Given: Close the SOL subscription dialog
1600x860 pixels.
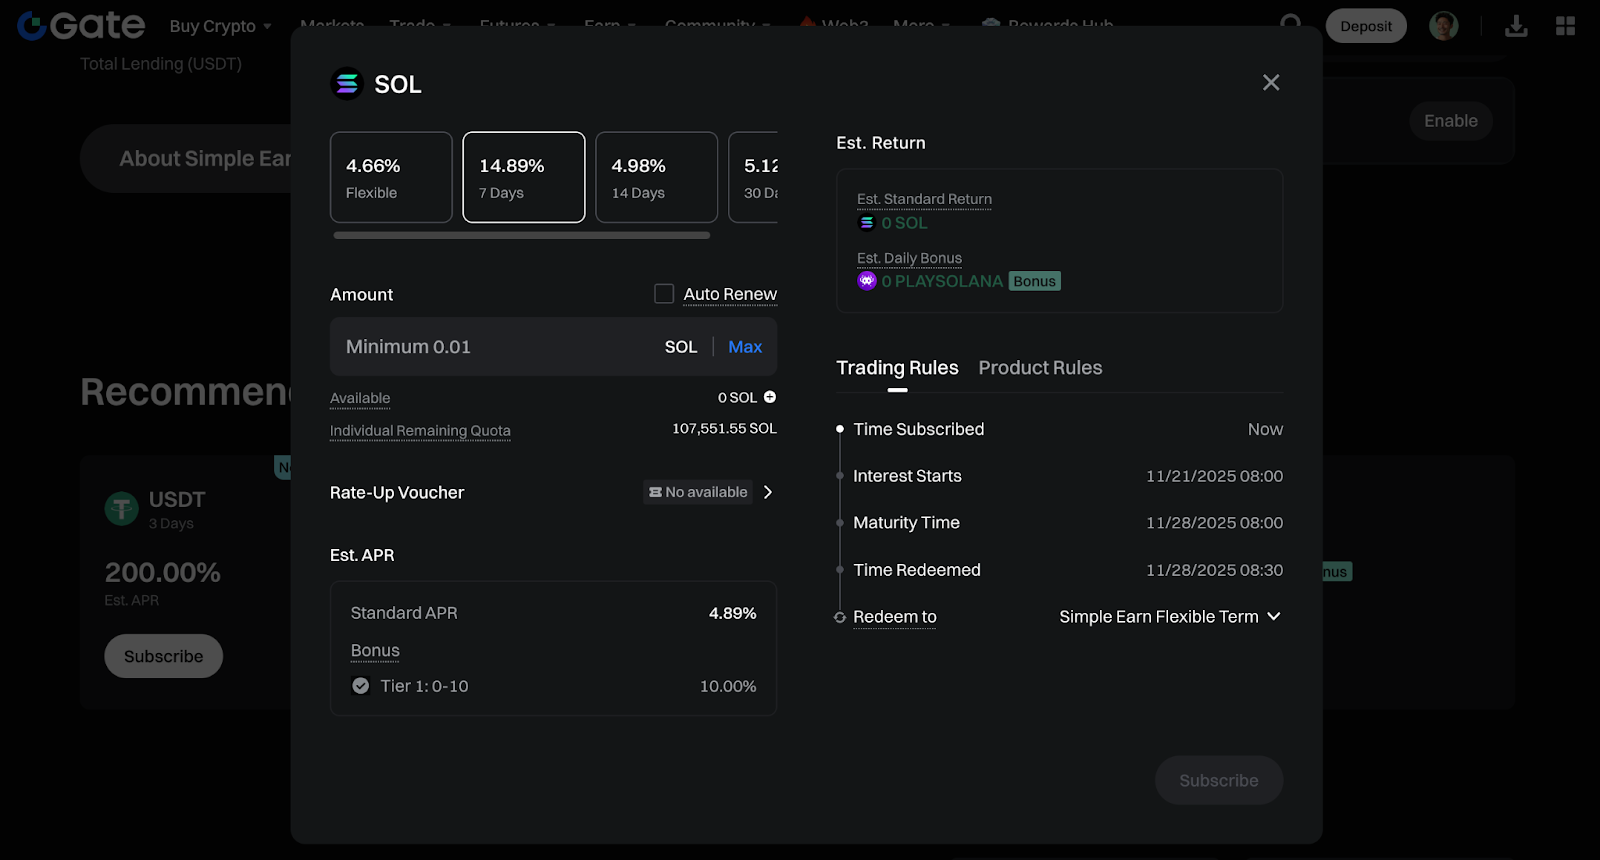Looking at the screenshot, I should pyautogui.click(x=1270, y=83).
